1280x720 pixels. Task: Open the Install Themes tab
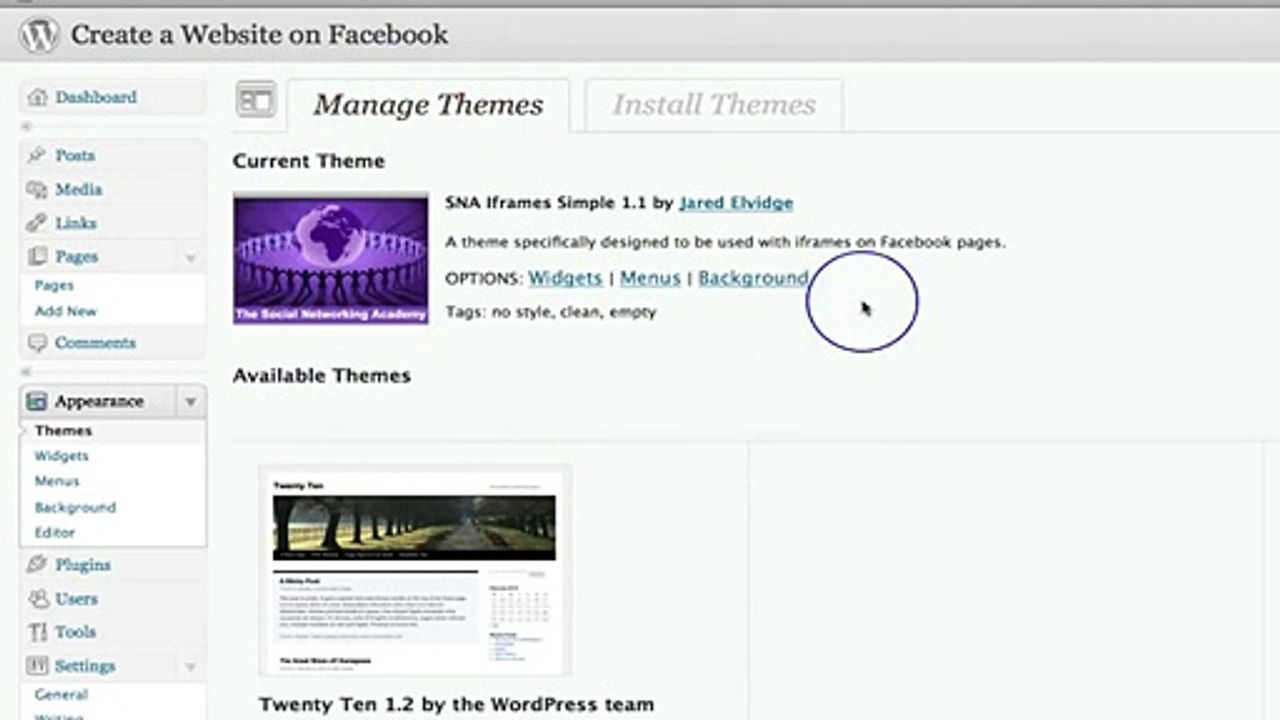pos(714,105)
